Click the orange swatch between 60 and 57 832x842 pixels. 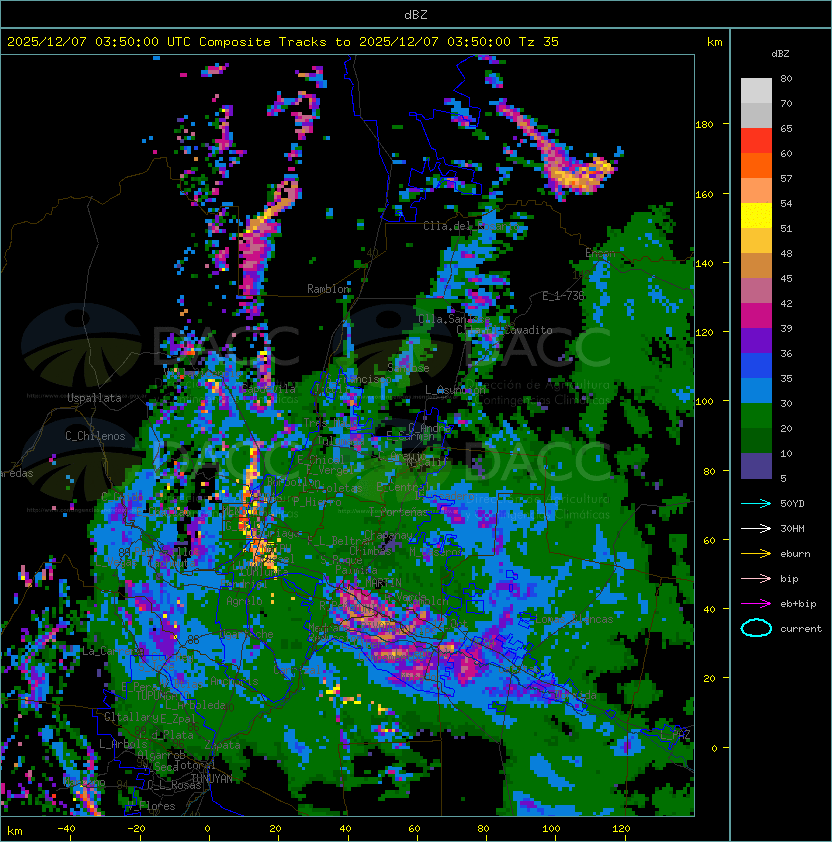[x=756, y=165]
